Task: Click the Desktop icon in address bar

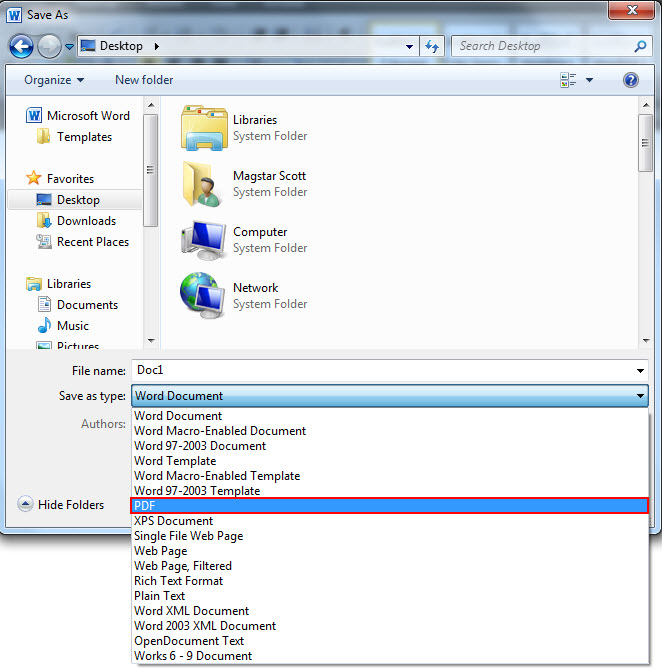Action: [x=88, y=46]
